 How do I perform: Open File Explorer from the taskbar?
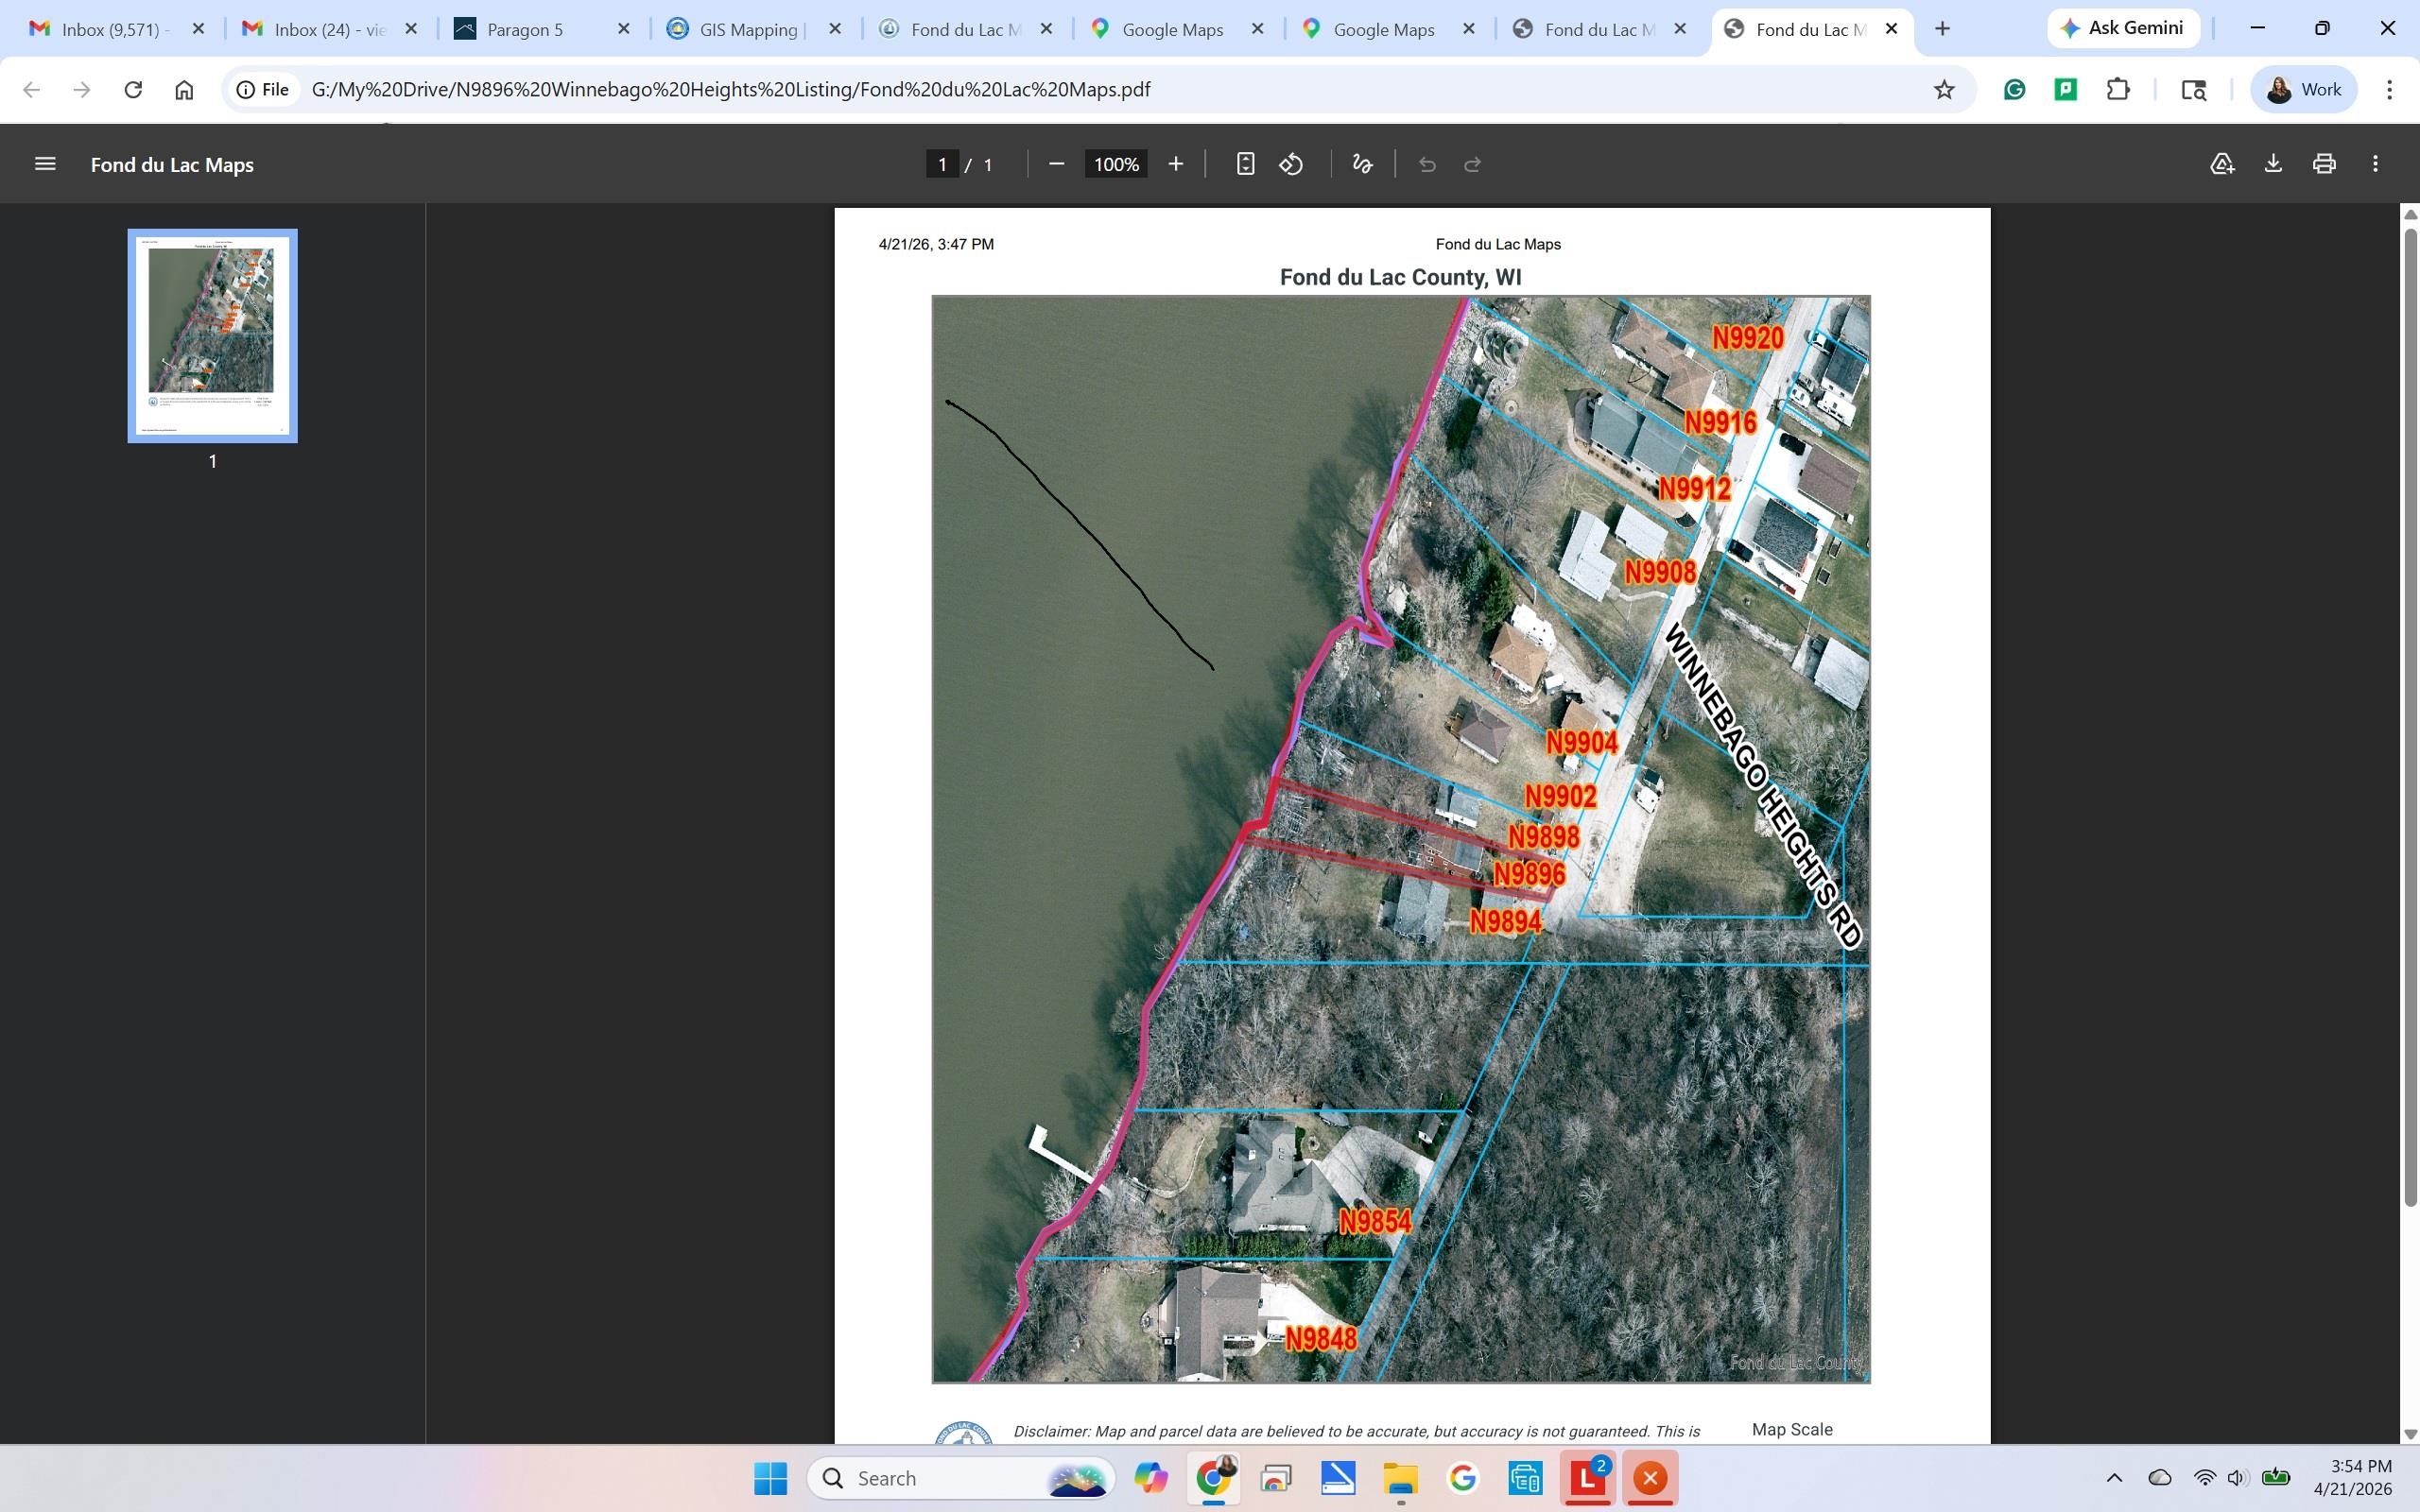[x=1400, y=1478]
